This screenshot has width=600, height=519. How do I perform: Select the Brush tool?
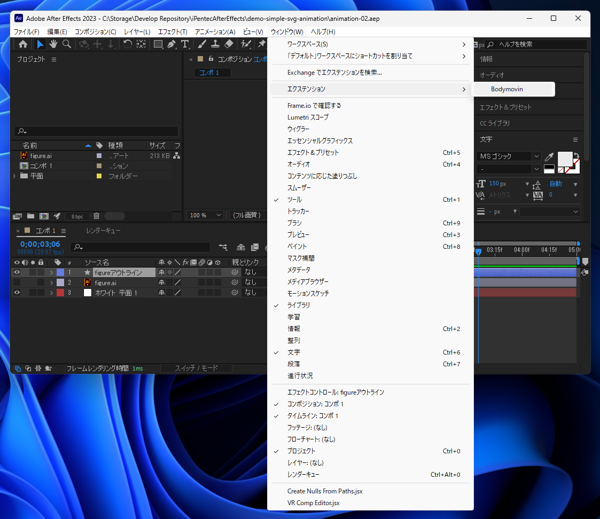click(x=202, y=44)
